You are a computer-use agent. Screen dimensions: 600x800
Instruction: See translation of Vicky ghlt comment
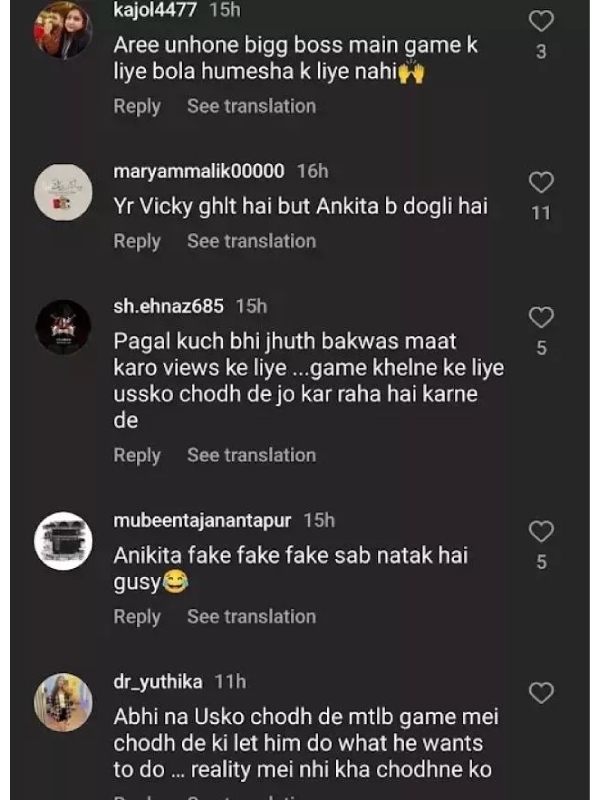pyautogui.click(x=251, y=241)
